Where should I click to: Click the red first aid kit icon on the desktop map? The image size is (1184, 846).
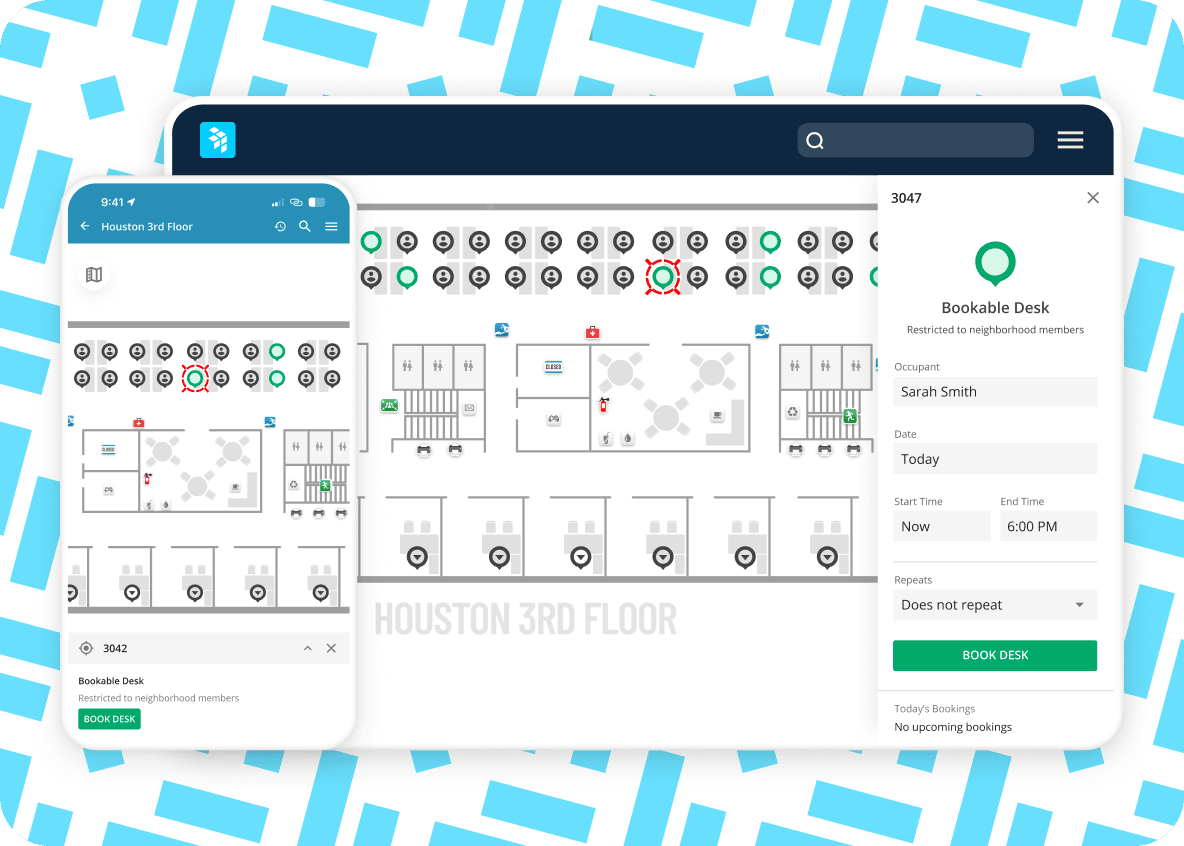click(592, 332)
